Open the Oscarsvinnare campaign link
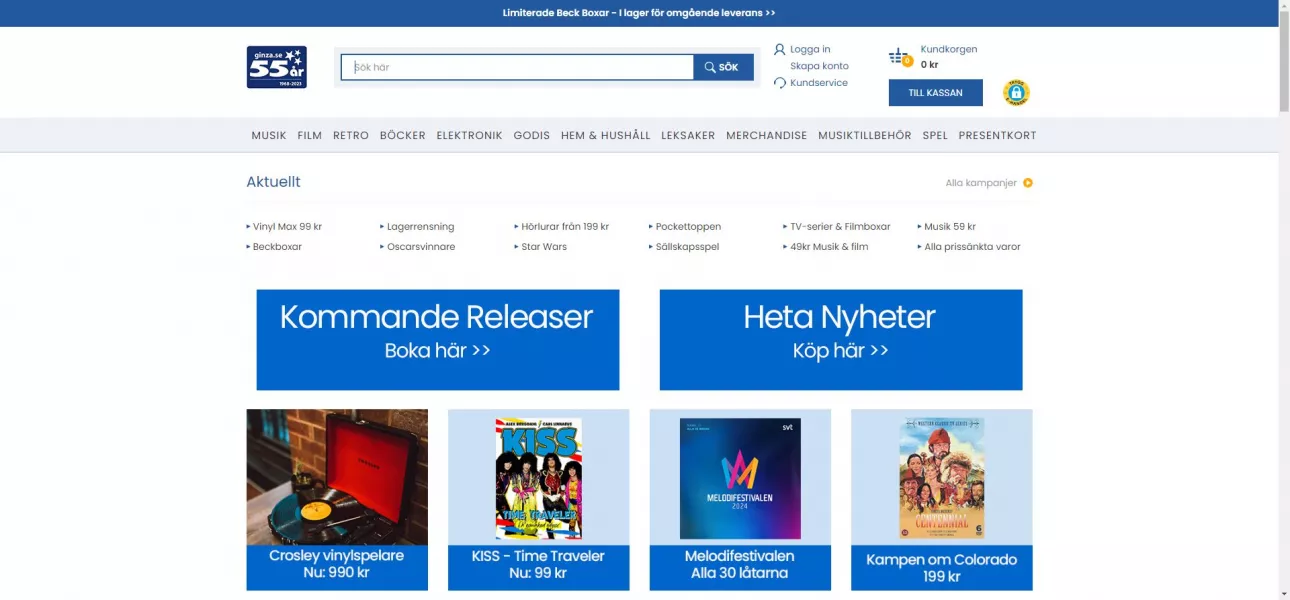The height and width of the screenshot is (600, 1290). (421, 247)
